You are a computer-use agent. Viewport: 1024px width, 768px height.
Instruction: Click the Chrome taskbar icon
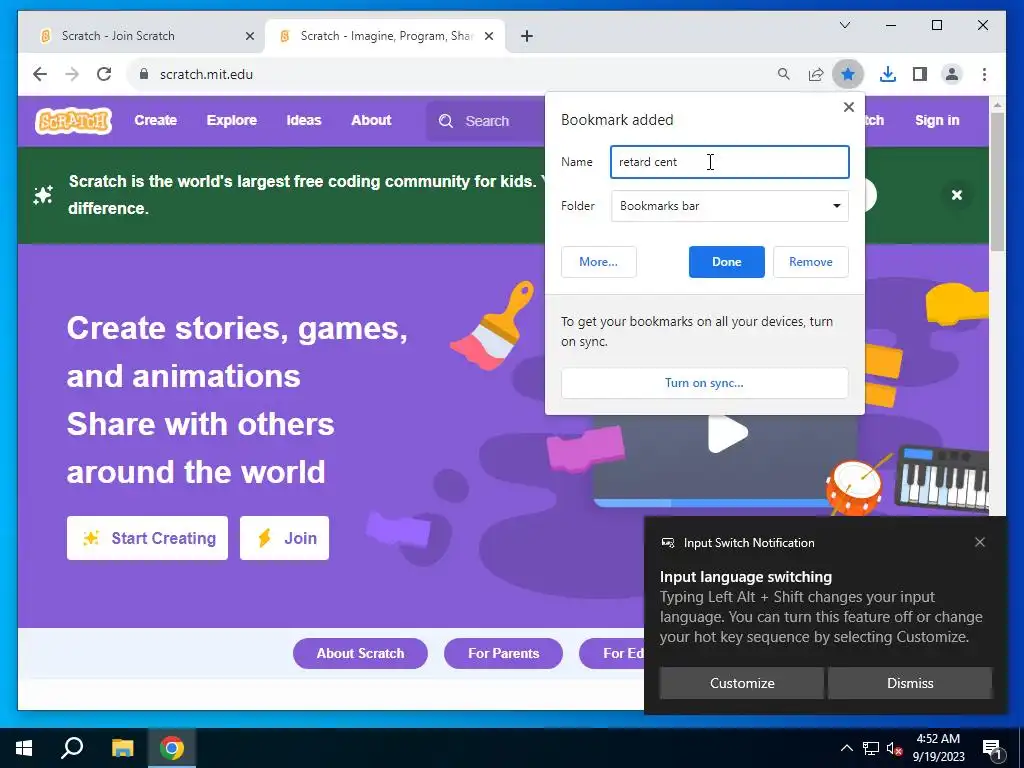click(172, 748)
